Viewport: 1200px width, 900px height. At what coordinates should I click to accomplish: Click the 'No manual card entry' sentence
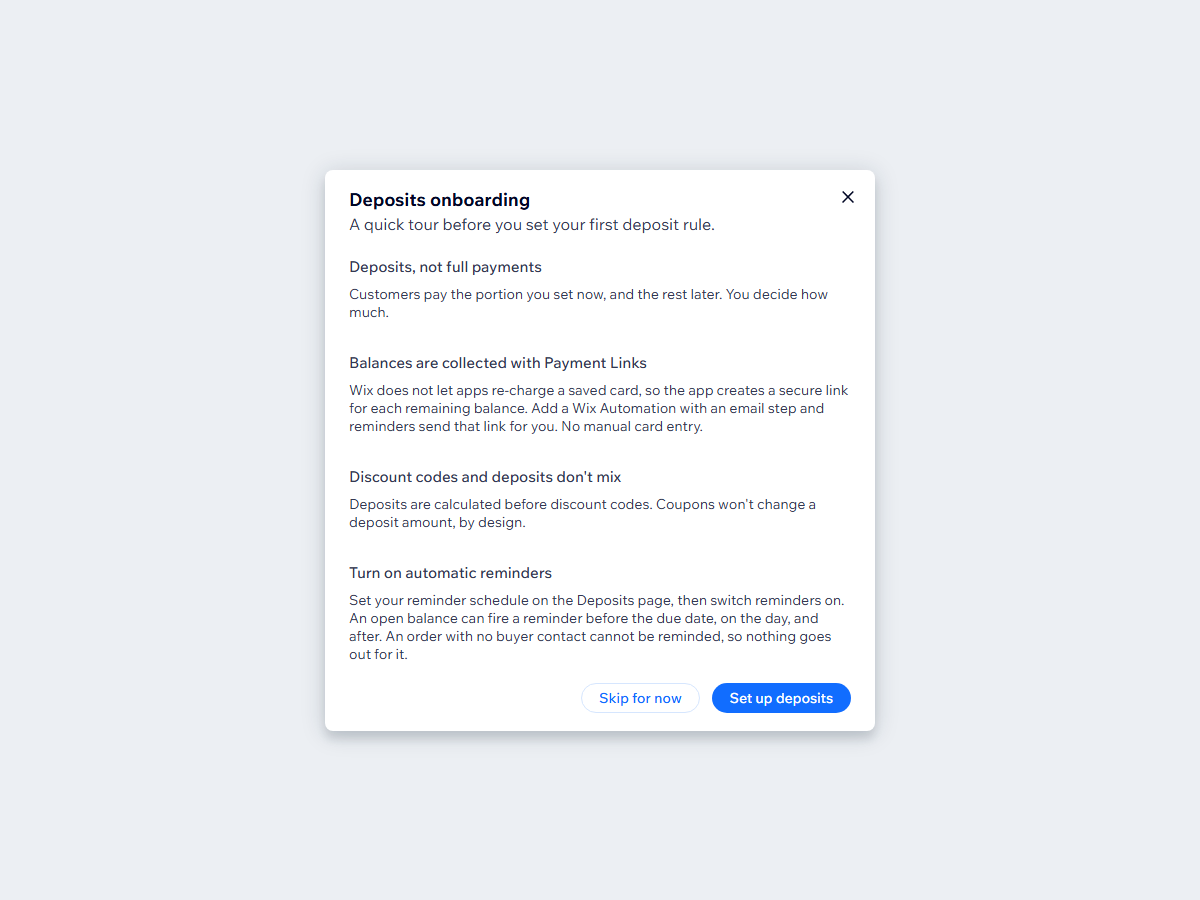click(634, 426)
